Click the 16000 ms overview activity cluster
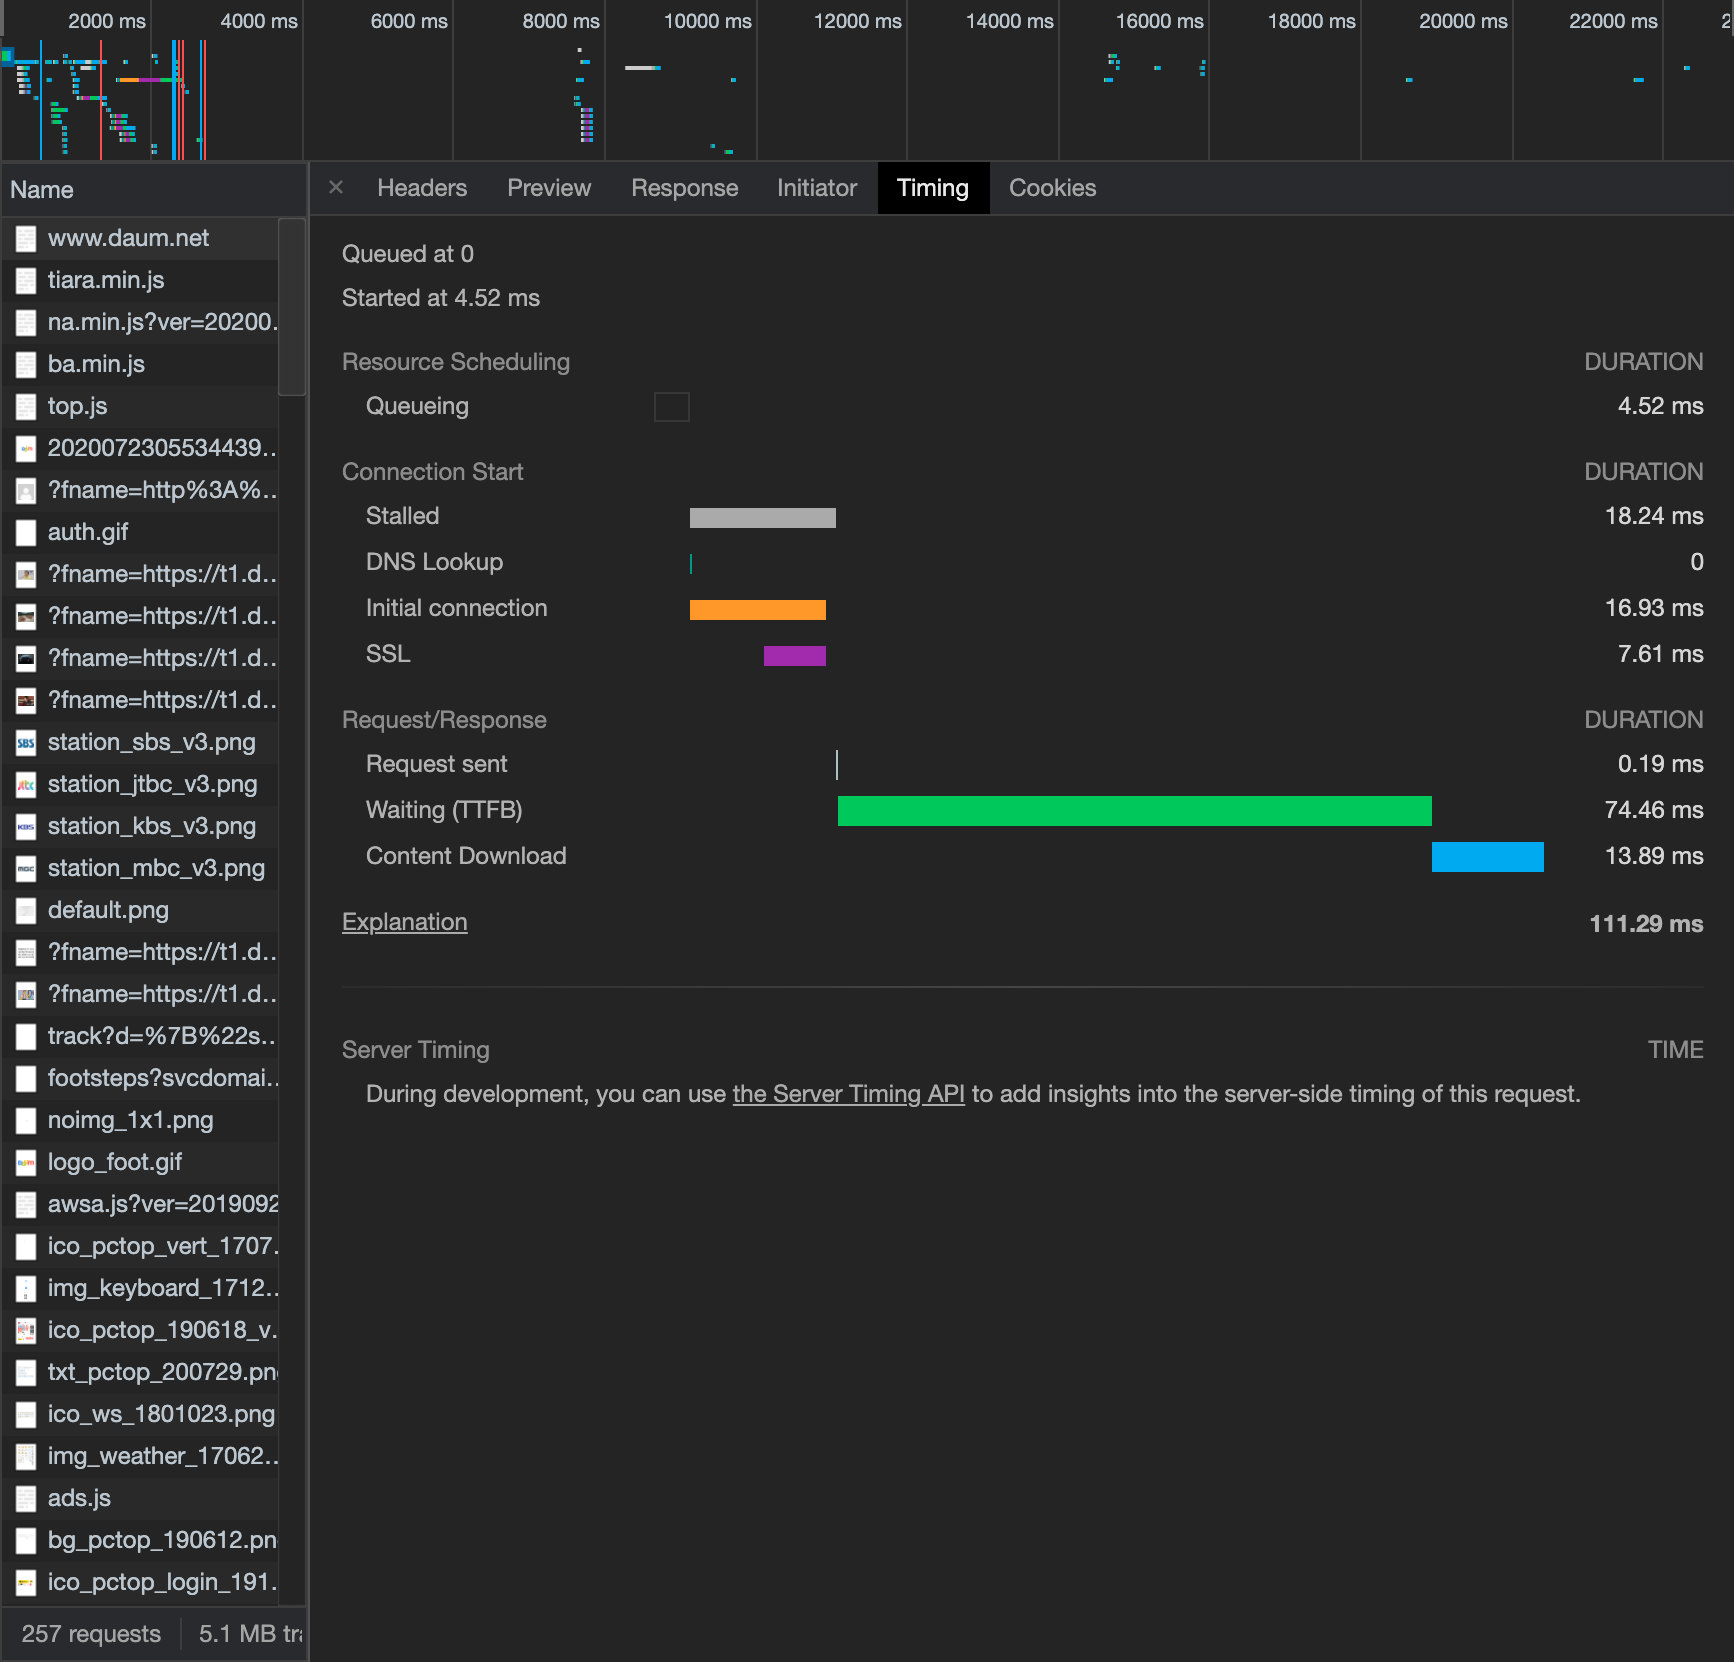1734x1662 pixels. pos(1155,68)
